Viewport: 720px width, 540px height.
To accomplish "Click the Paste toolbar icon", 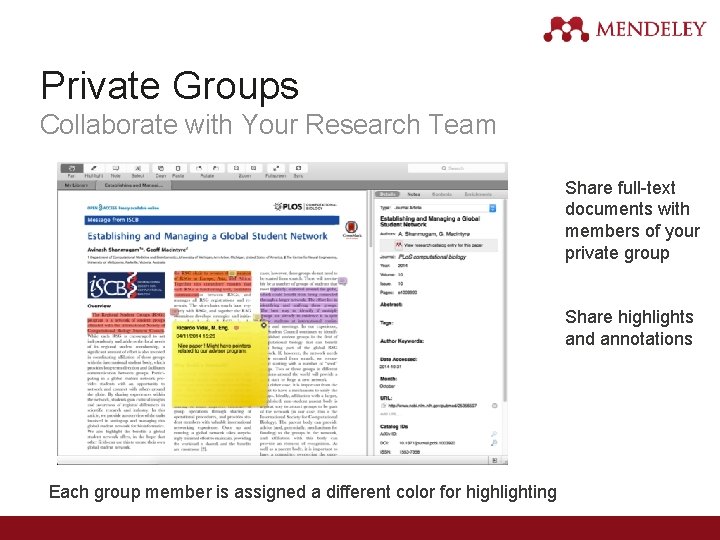I will point(178,169).
